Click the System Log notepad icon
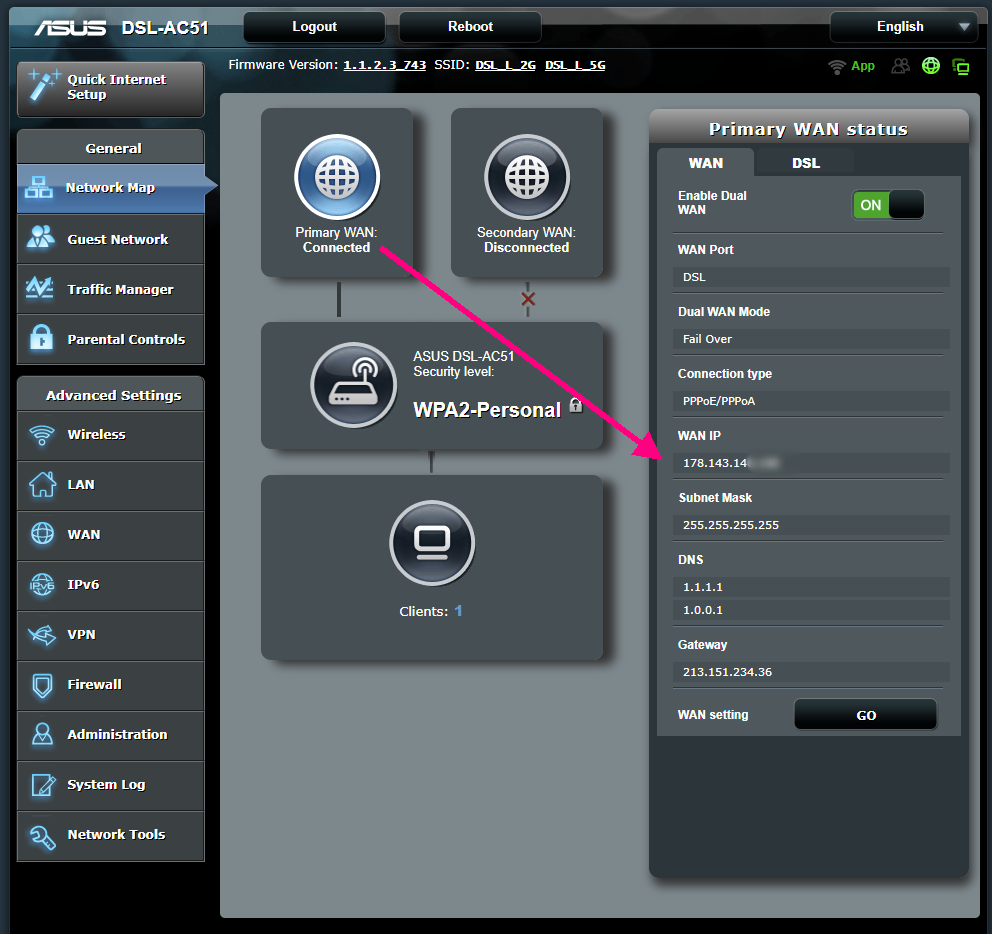The width and height of the screenshot is (992, 934). (43, 785)
